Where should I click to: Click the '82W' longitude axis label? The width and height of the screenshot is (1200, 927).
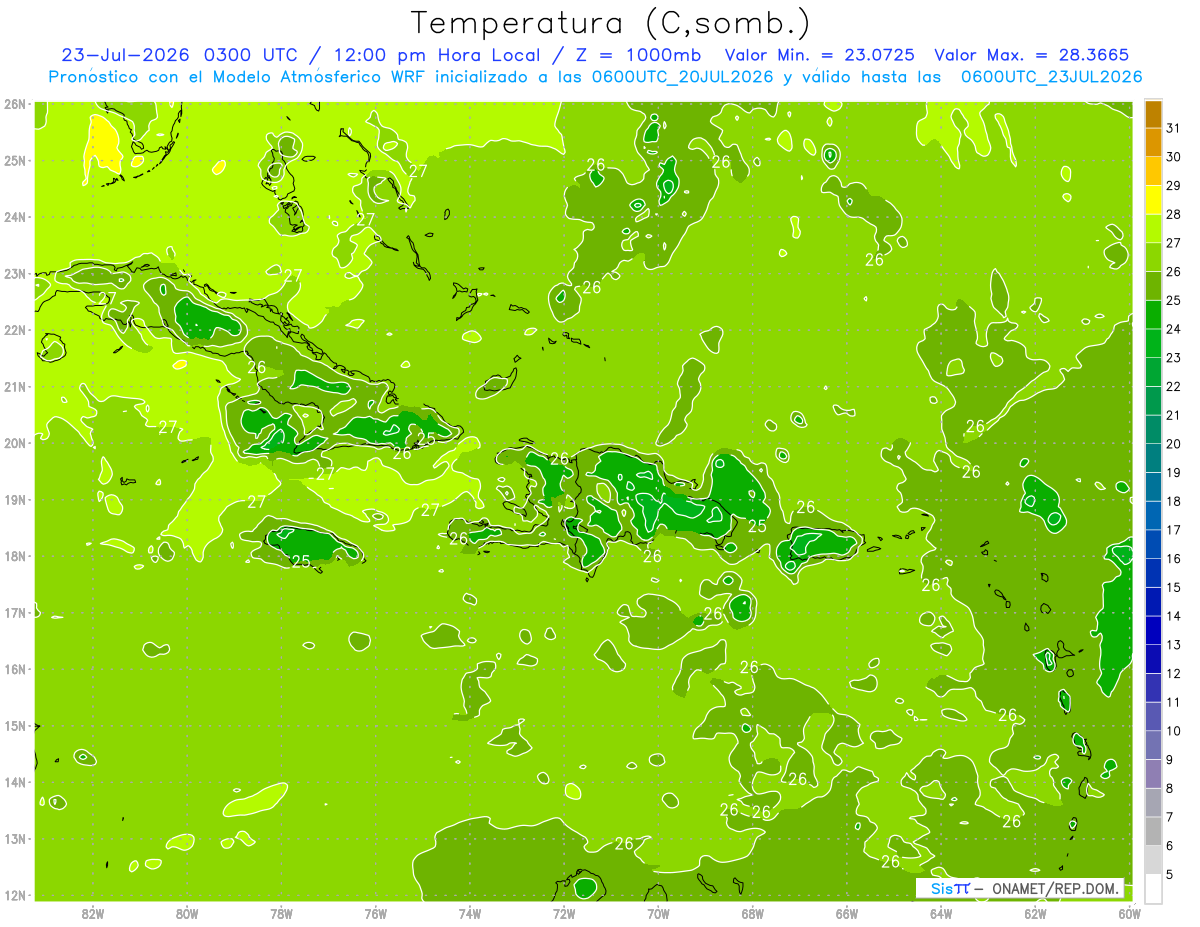click(93, 913)
